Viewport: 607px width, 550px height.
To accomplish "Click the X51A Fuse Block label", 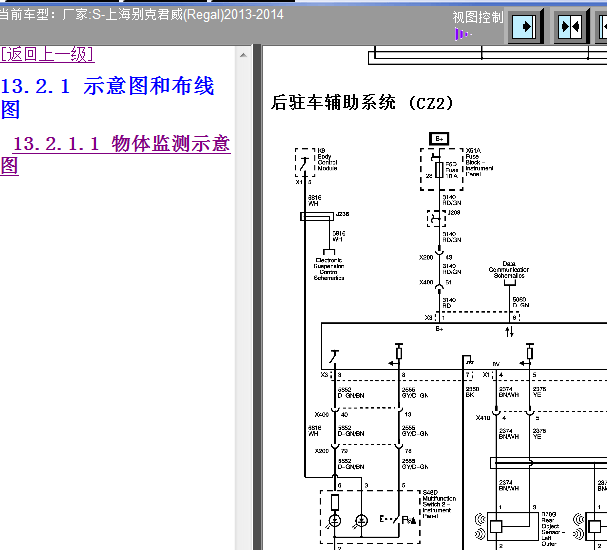I will pos(479,162).
